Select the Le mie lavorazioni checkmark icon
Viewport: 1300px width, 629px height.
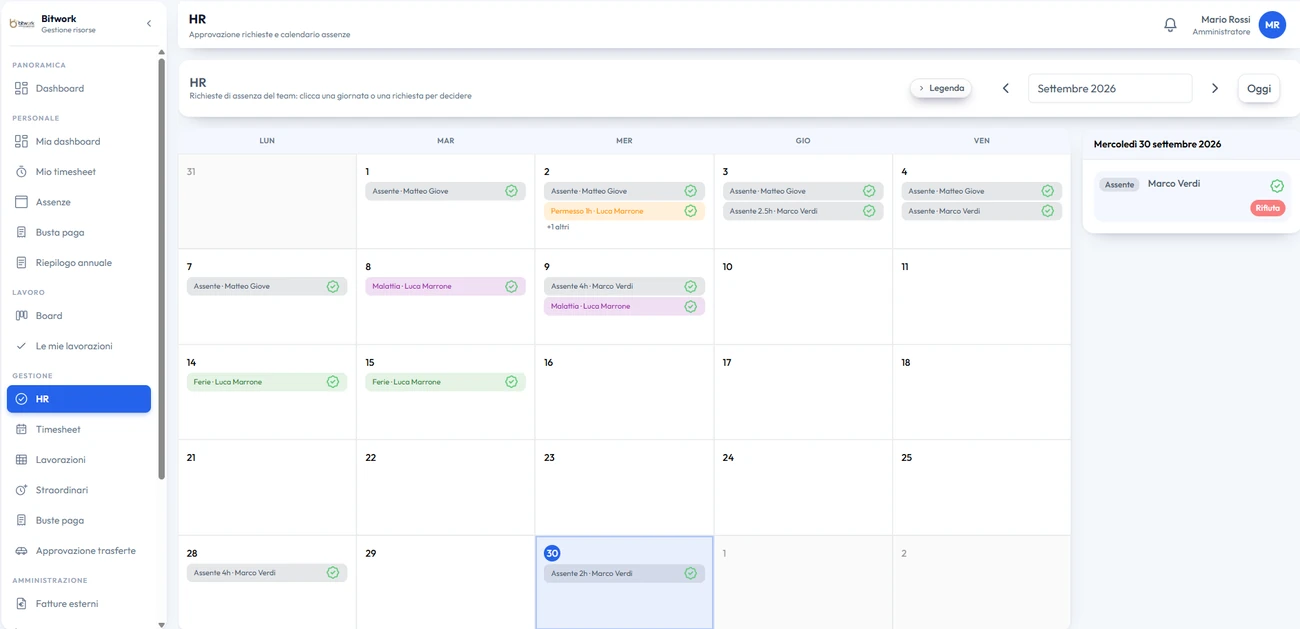[x=21, y=346]
